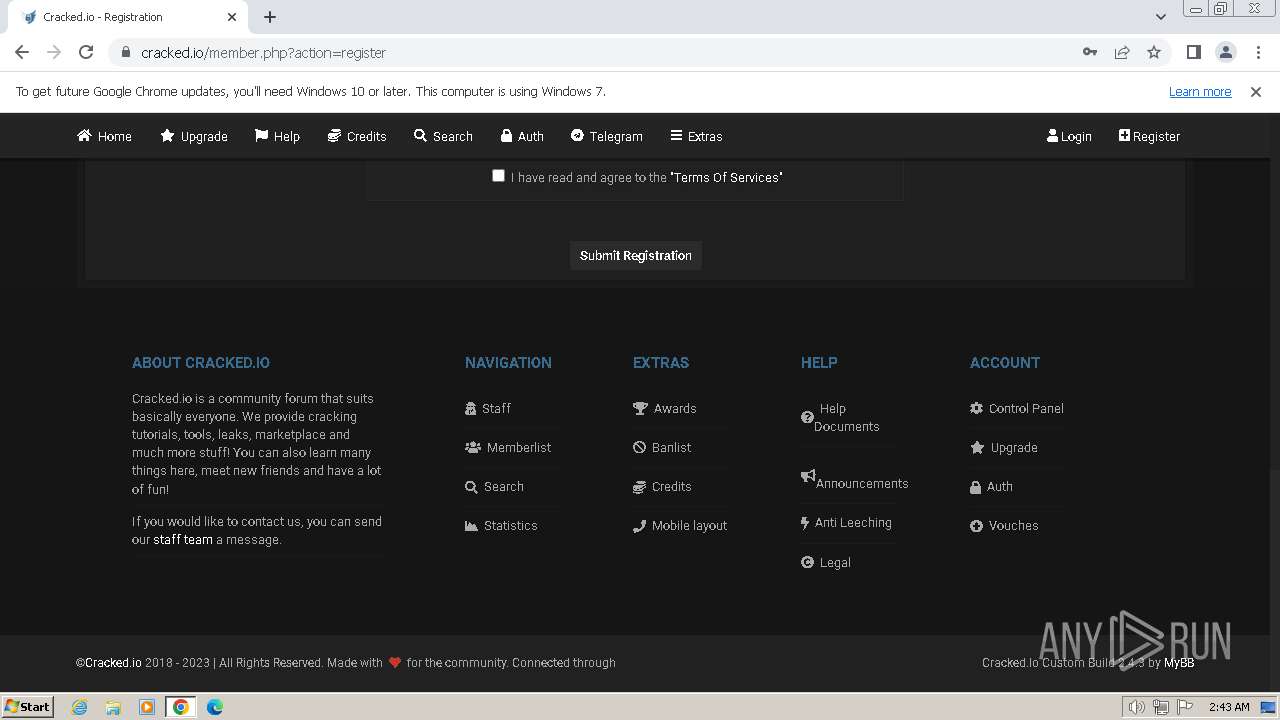Open a new tab with the plus button
The width and height of the screenshot is (1280, 720).
[x=270, y=17]
